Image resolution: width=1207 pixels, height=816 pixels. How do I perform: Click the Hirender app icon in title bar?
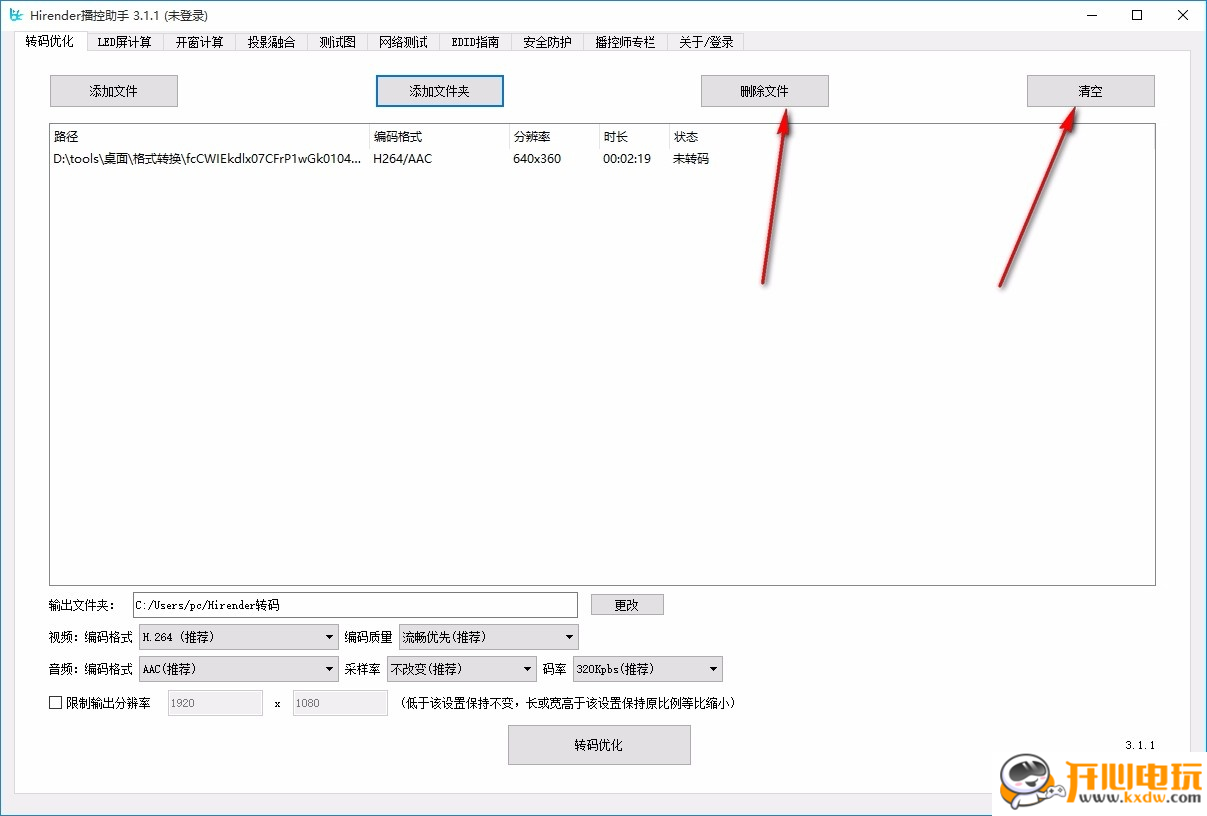click(15, 15)
